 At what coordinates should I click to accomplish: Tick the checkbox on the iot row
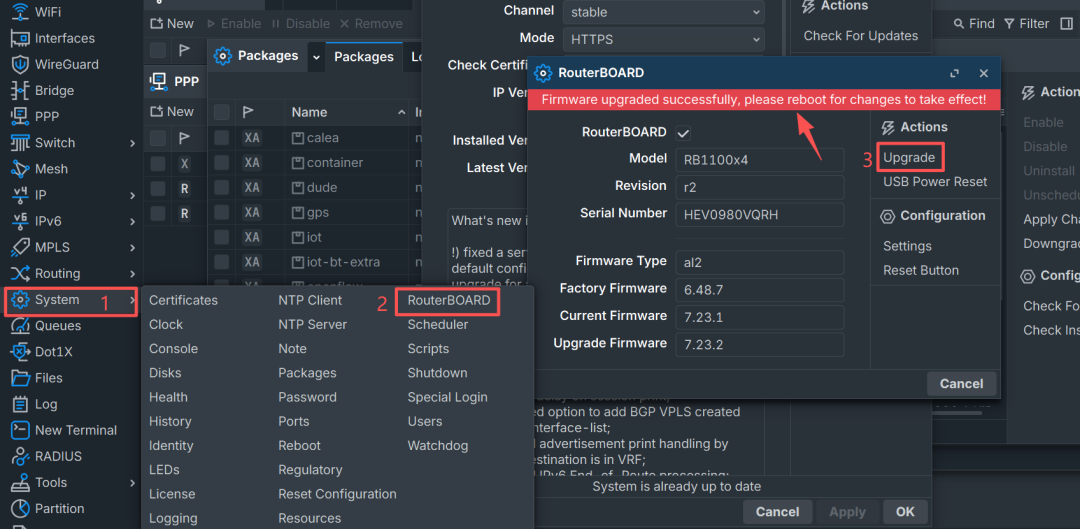click(221, 237)
